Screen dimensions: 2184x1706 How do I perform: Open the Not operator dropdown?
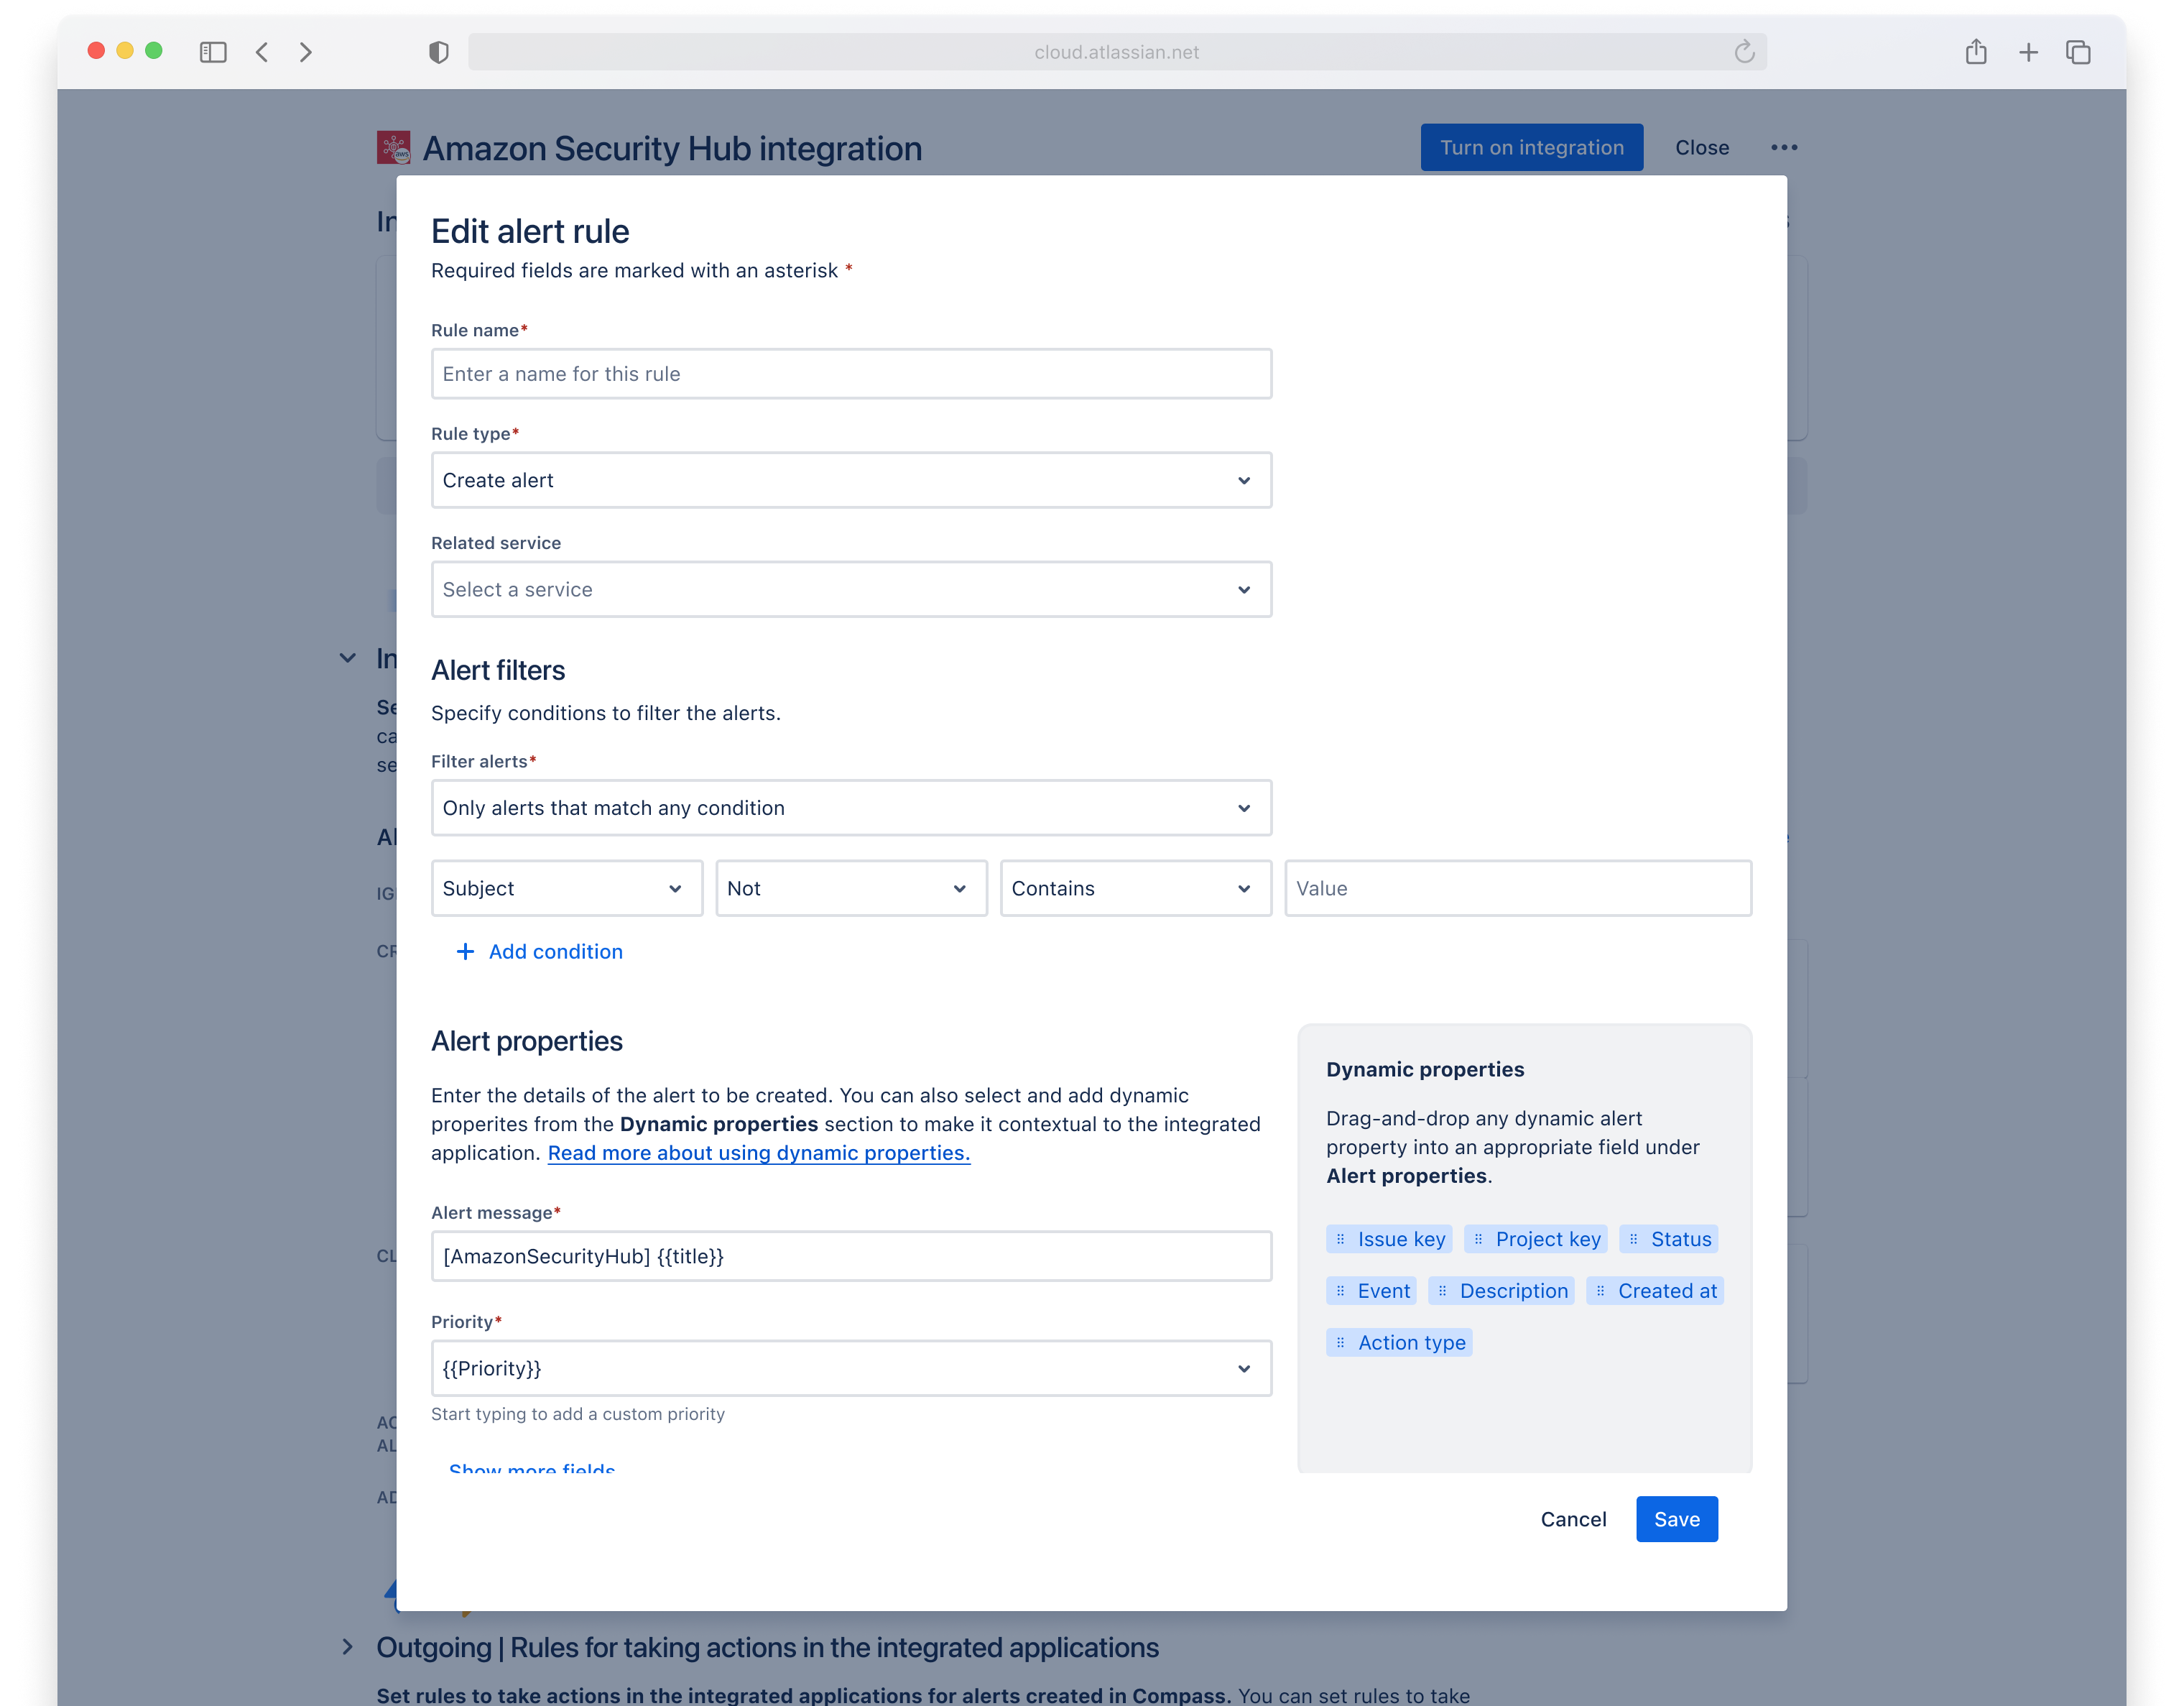pos(851,888)
